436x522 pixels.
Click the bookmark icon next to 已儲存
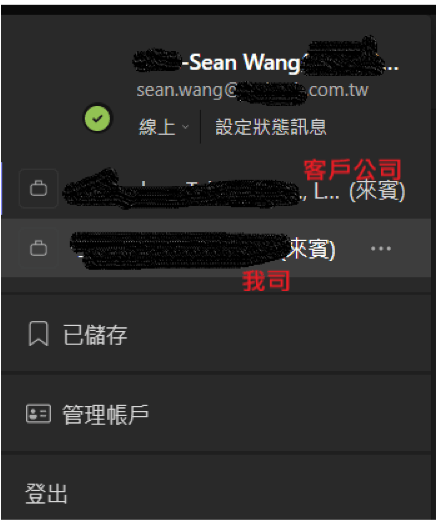(39, 334)
